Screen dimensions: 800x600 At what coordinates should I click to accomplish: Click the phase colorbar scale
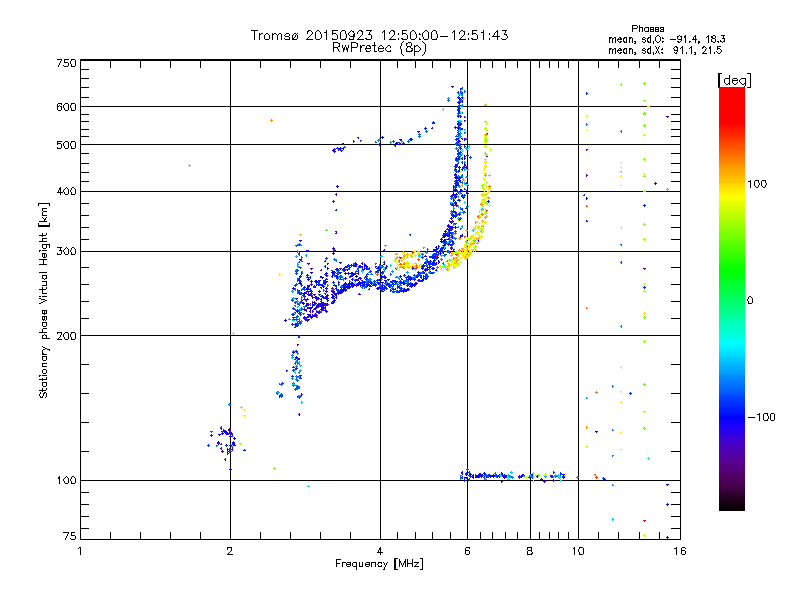click(732, 298)
